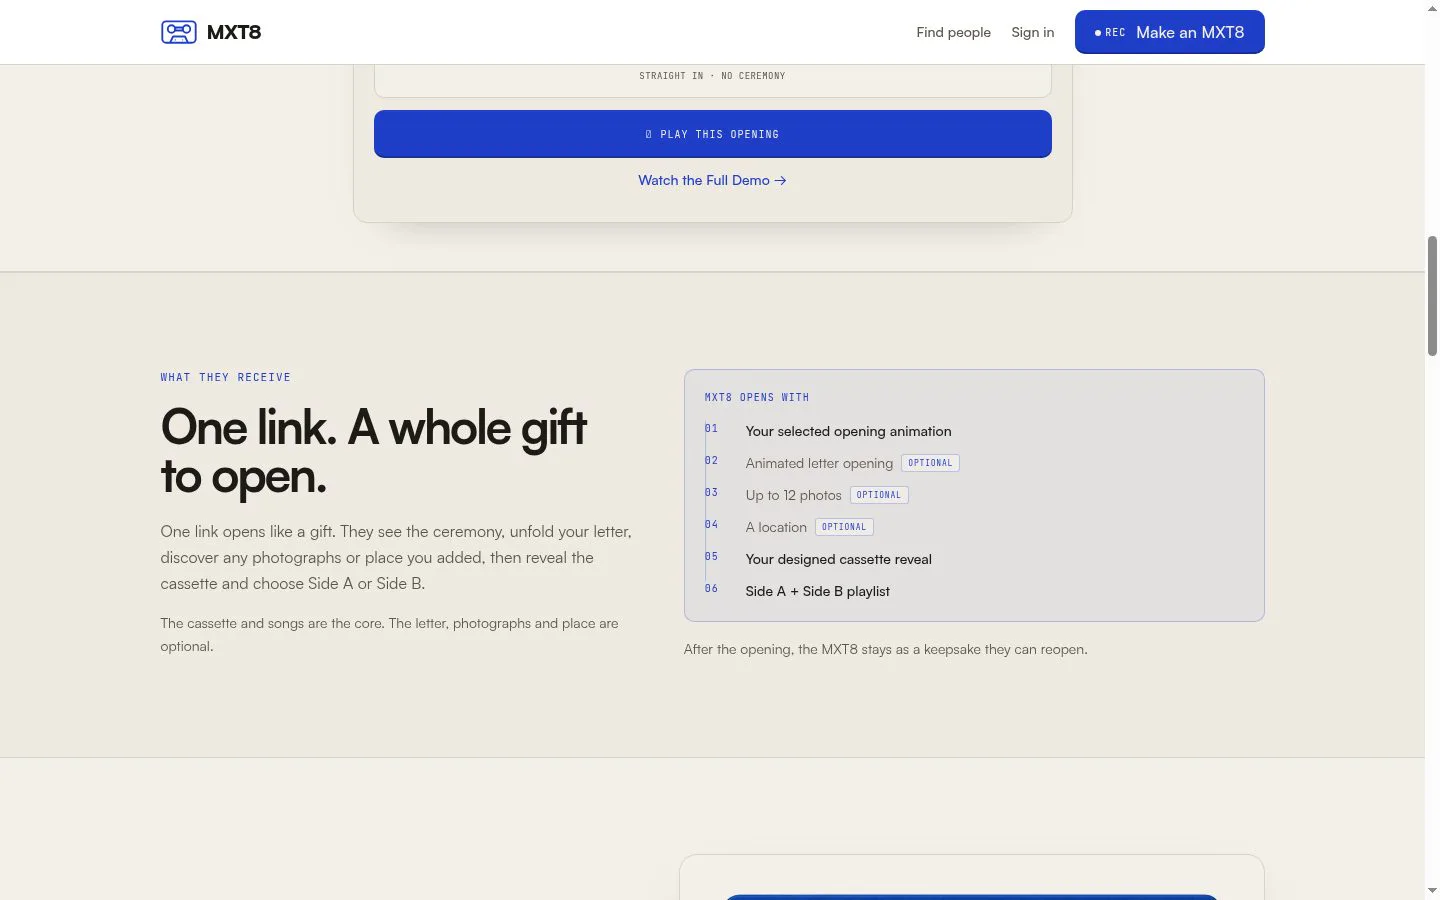Click the keepsake note below the list card

tap(885, 649)
